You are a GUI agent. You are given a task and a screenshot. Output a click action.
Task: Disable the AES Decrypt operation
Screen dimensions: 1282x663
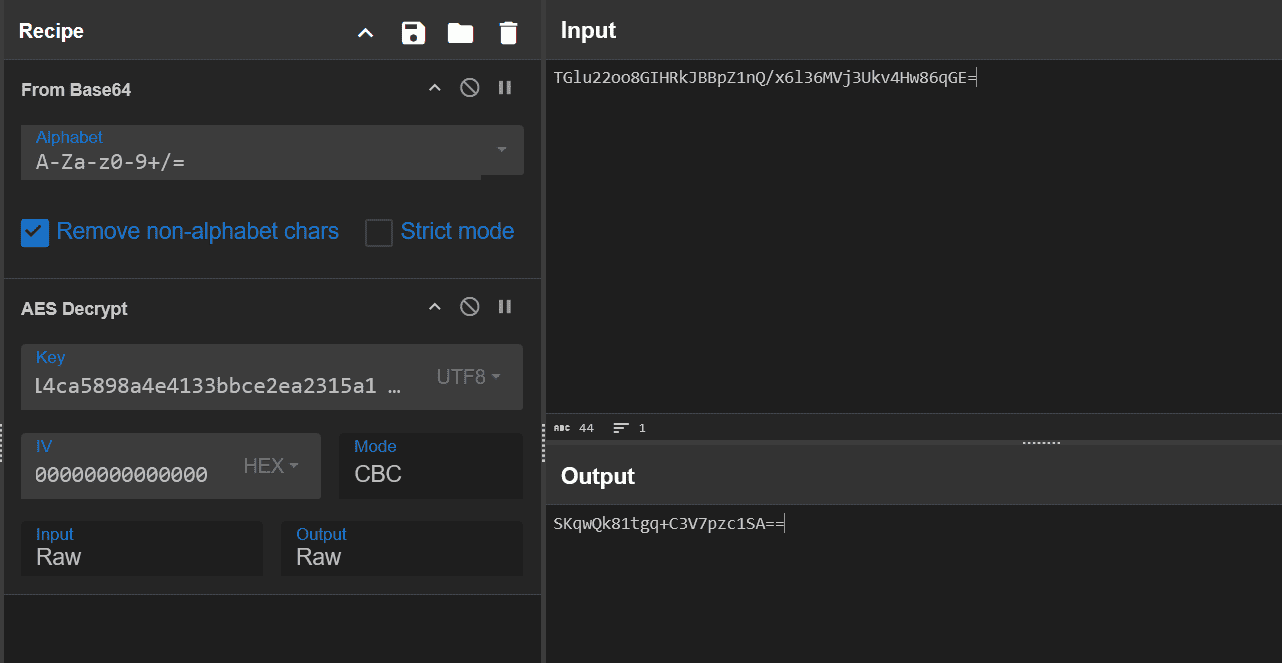pos(469,307)
